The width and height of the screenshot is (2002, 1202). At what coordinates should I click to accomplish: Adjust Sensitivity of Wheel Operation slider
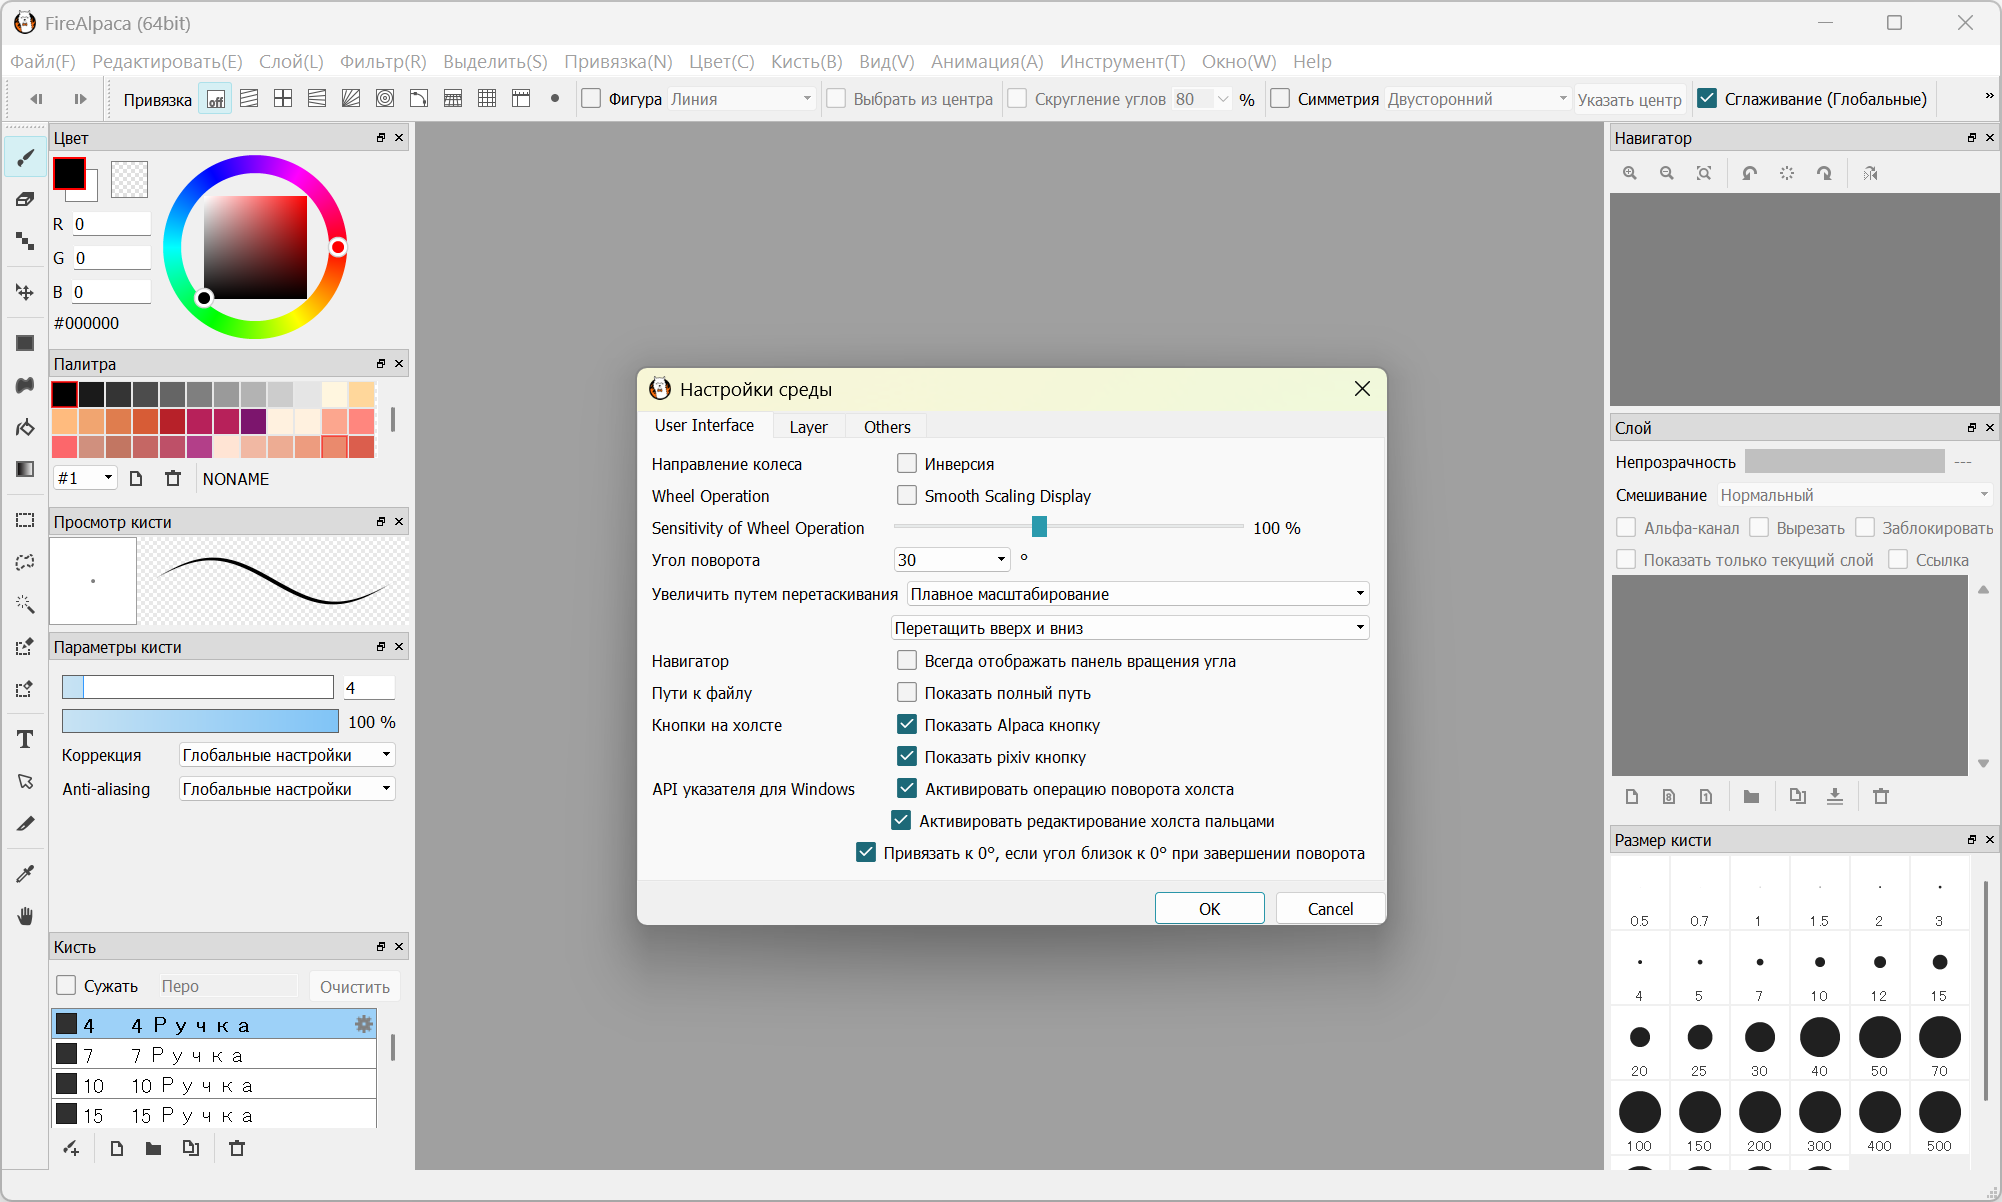(x=1039, y=527)
